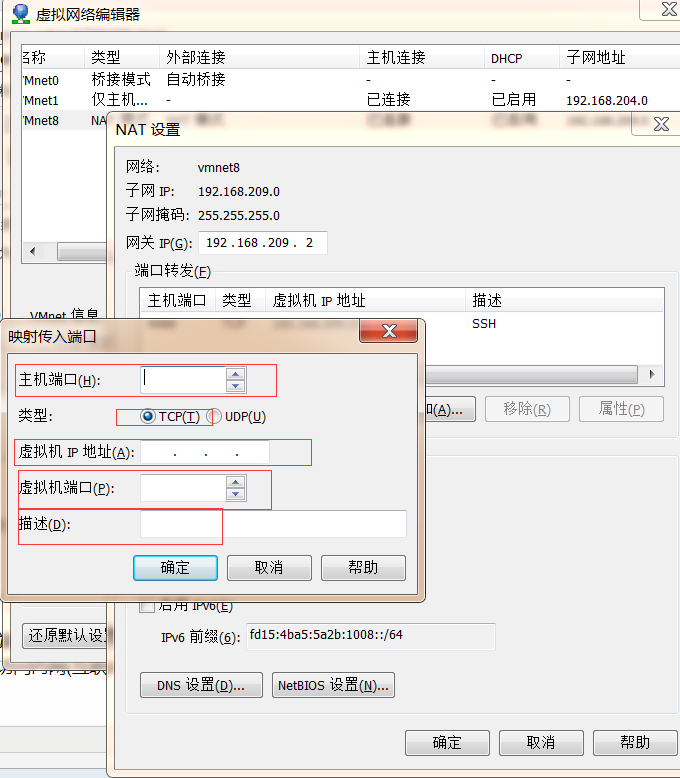The height and width of the screenshot is (778, 680).
Task: Select the SSH port forwarding entry
Action: tap(484, 324)
